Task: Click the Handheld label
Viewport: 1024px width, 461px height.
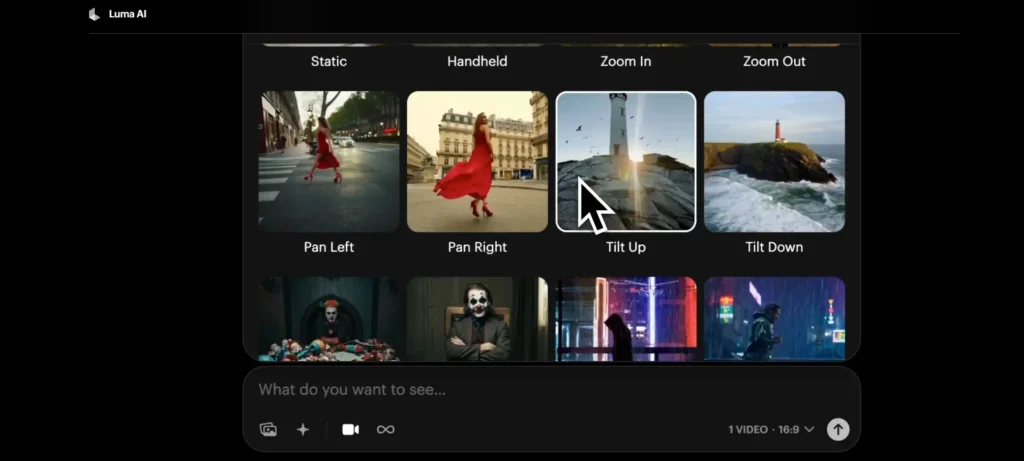Action: point(477,61)
